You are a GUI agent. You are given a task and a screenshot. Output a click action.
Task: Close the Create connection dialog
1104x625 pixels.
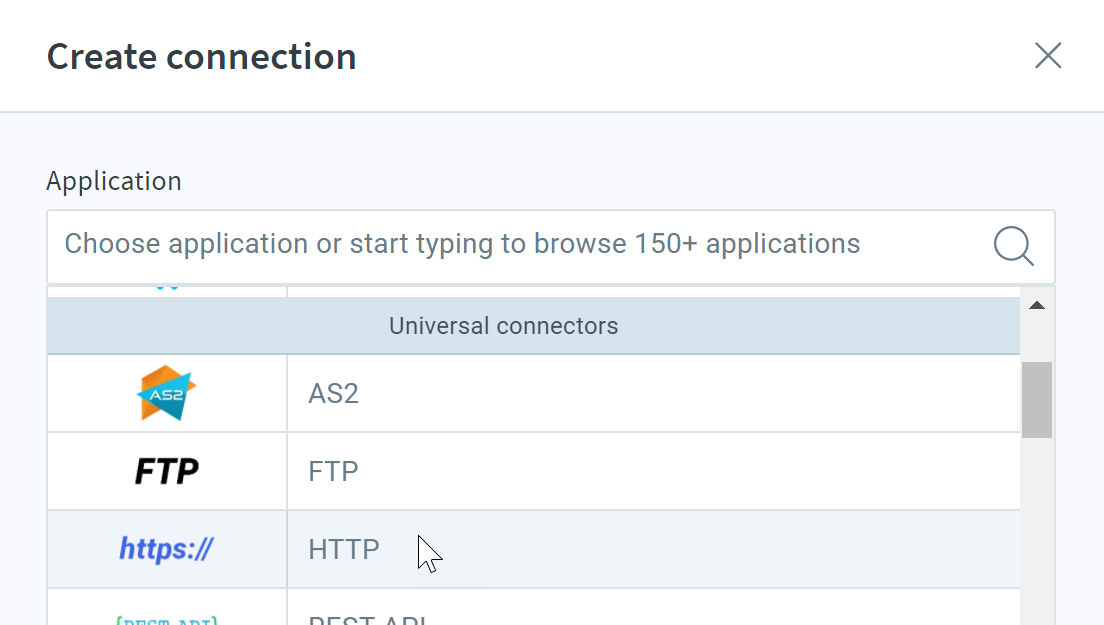coord(1048,56)
